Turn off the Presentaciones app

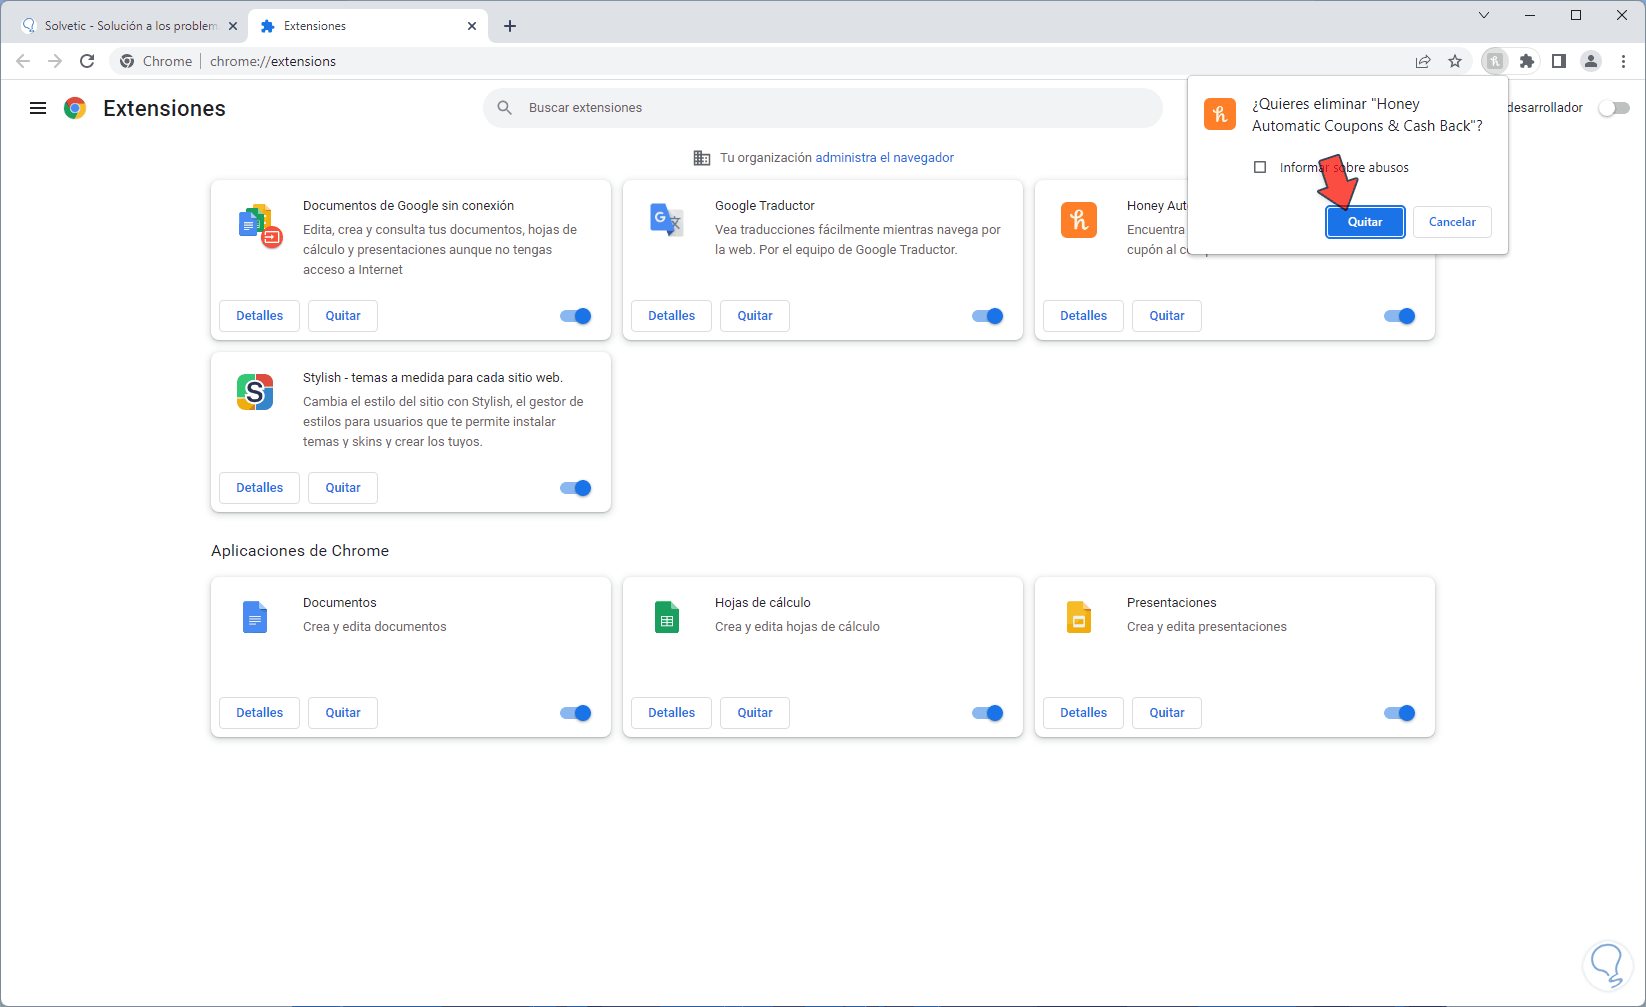coord(1400,713)
